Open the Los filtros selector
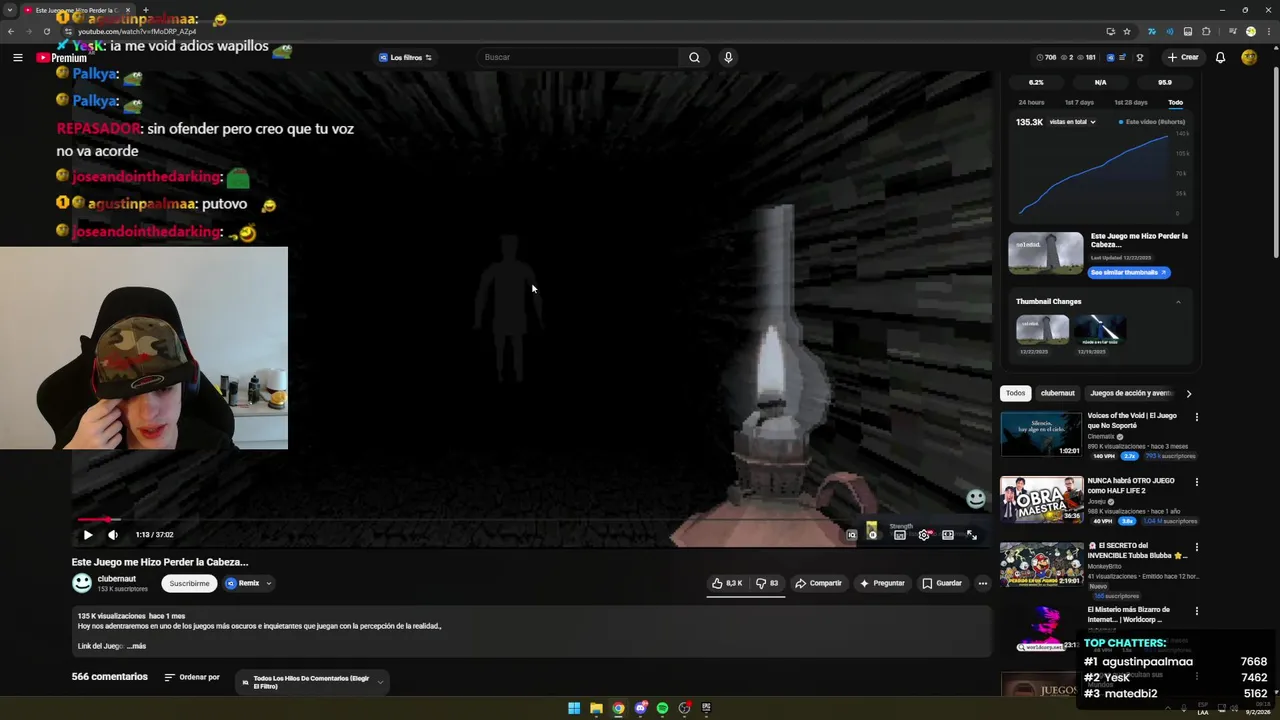This screenshot has width=1280, height=720. pyautogui.click(x=405, y=57)
